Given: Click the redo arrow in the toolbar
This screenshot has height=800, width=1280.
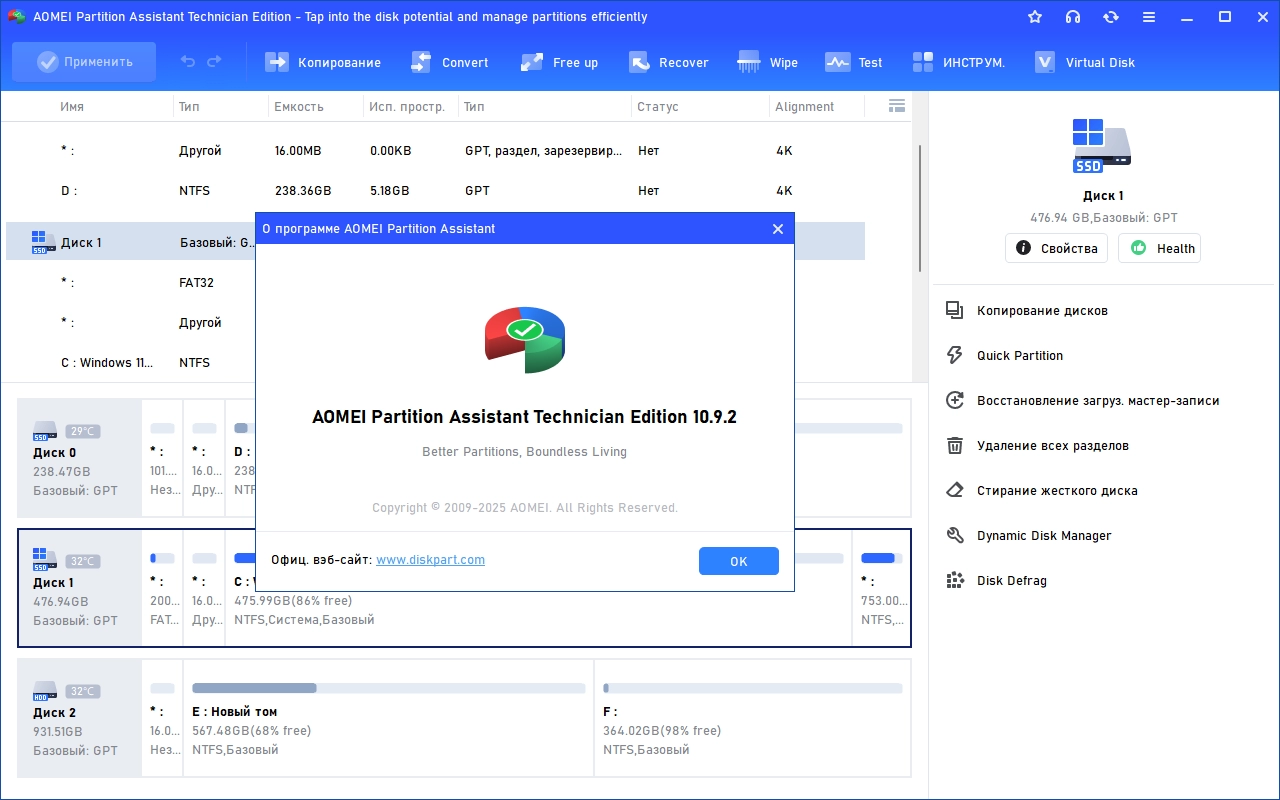Looking at the screenshot, I should (214, 62).
